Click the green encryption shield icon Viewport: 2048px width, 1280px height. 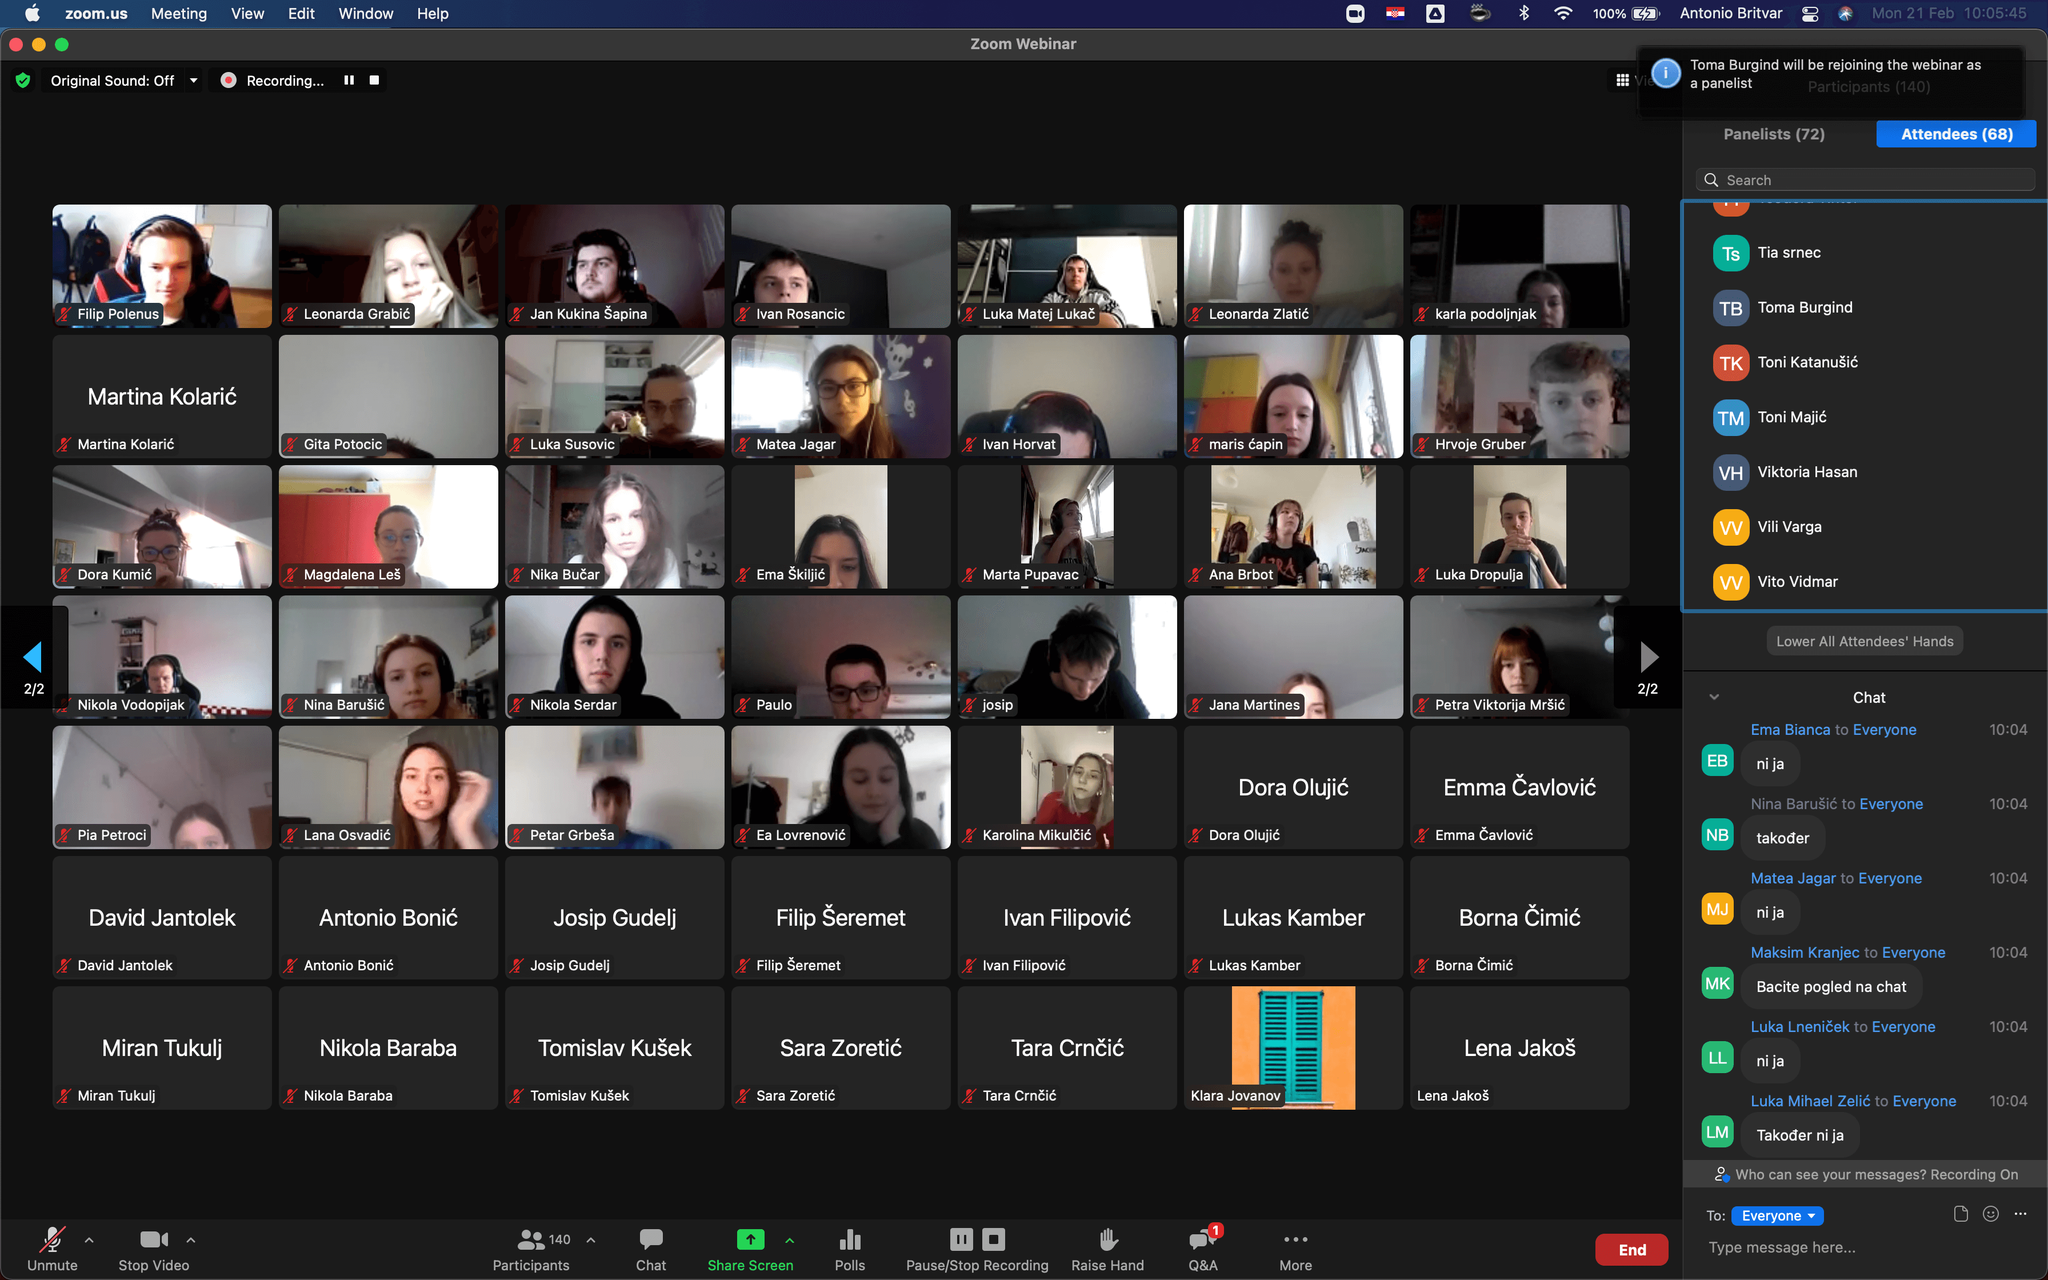[x=23, y=80]
